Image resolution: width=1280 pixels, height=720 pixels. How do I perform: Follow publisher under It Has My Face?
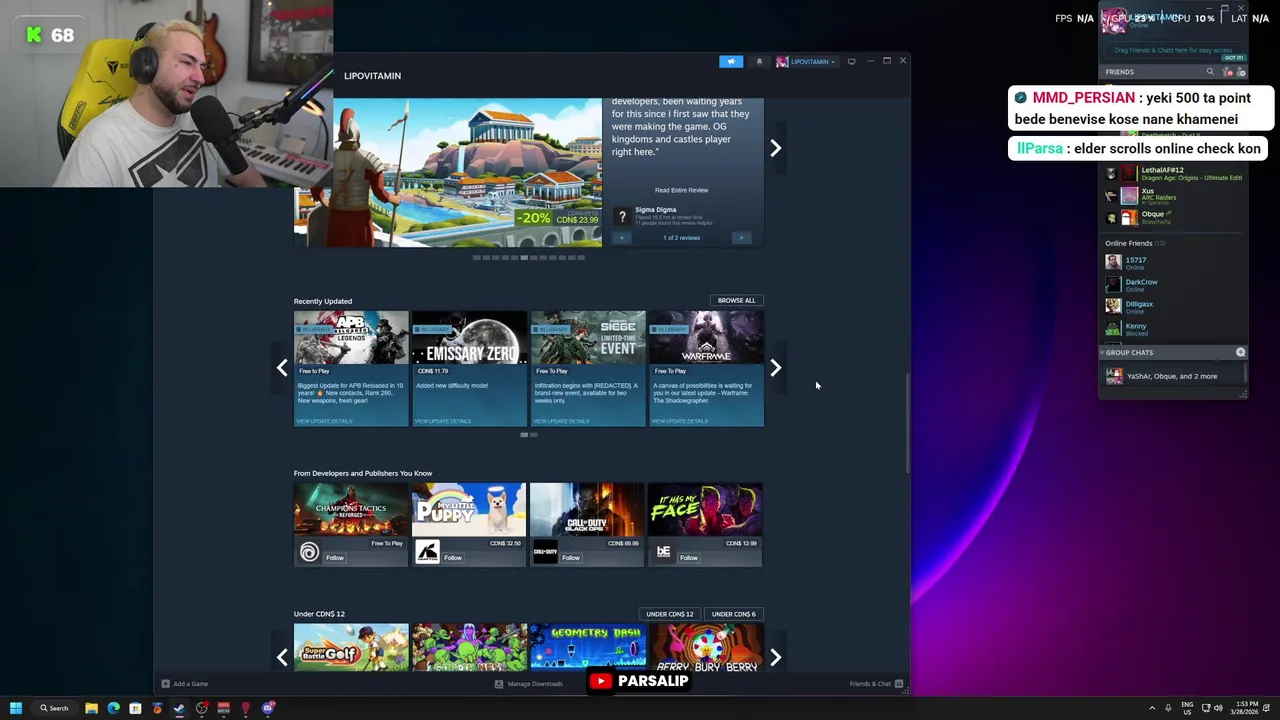(688, 558)
